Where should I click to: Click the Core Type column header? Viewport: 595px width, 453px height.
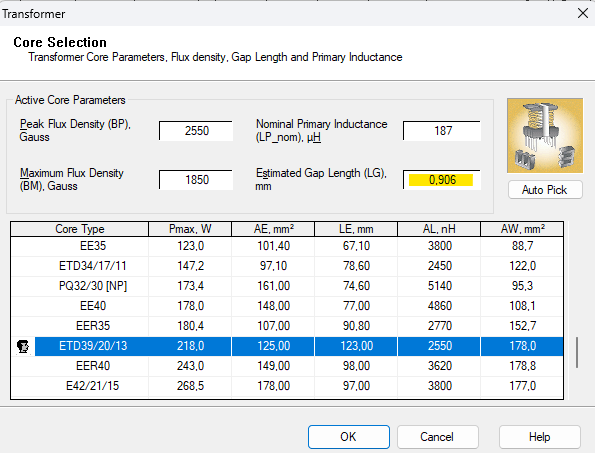80,229
